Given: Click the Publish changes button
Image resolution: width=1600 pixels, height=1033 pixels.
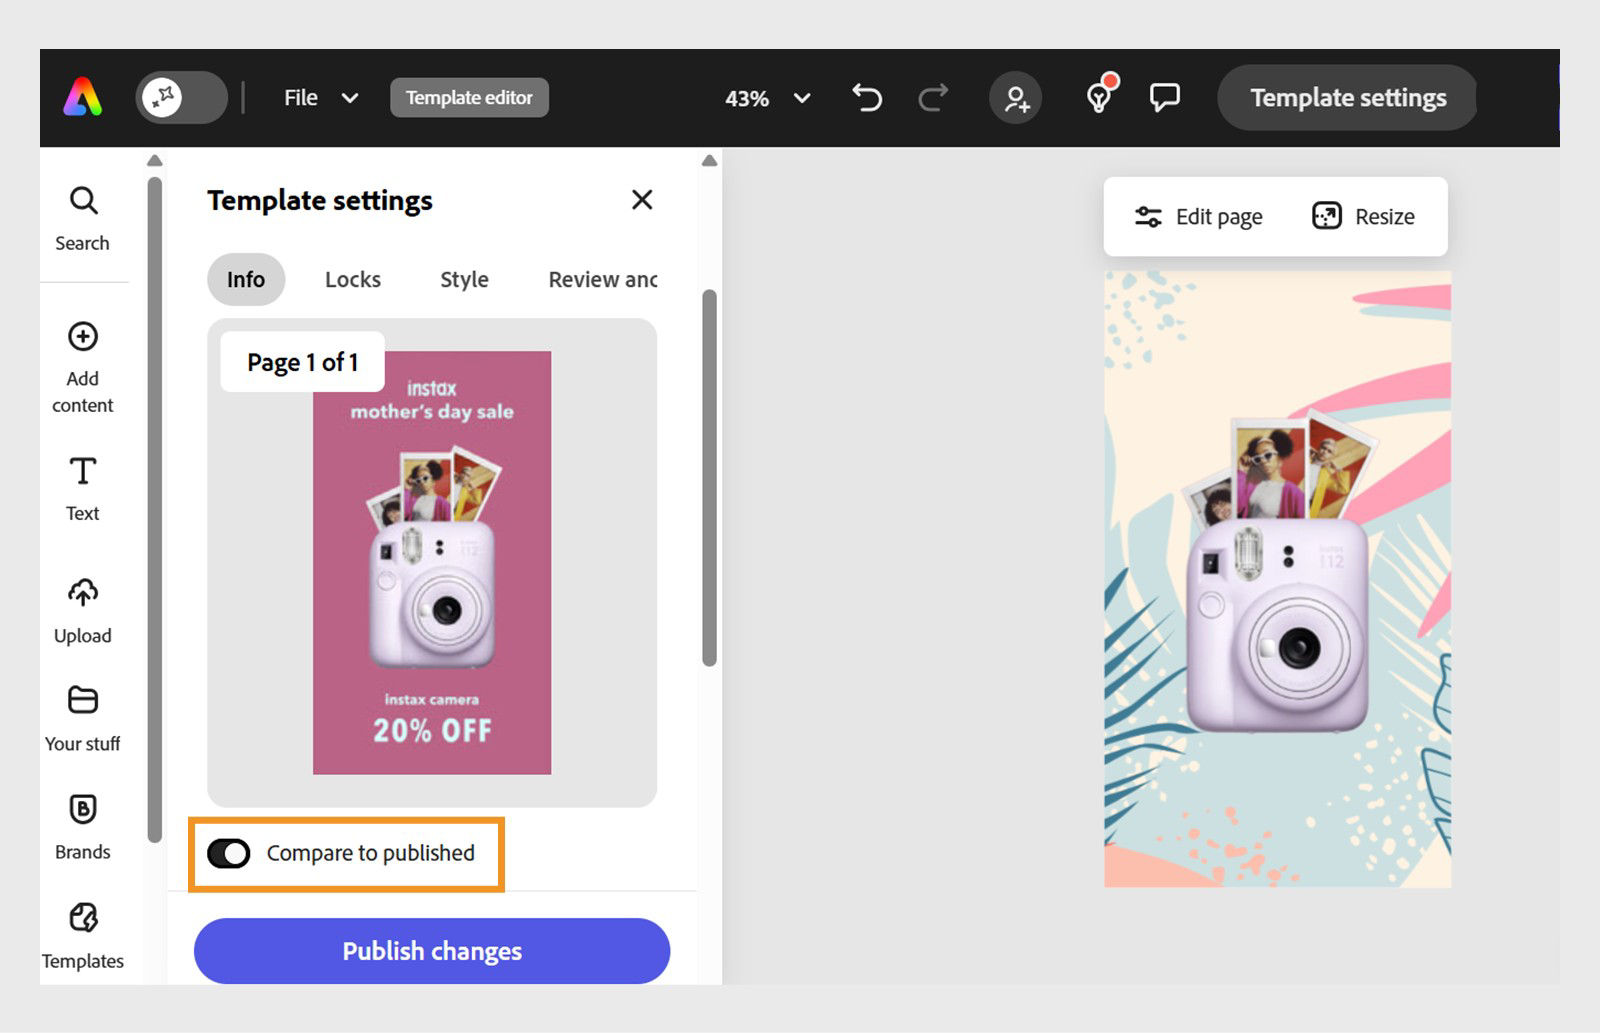Looking at the screenshot, I should pos(432,951).
